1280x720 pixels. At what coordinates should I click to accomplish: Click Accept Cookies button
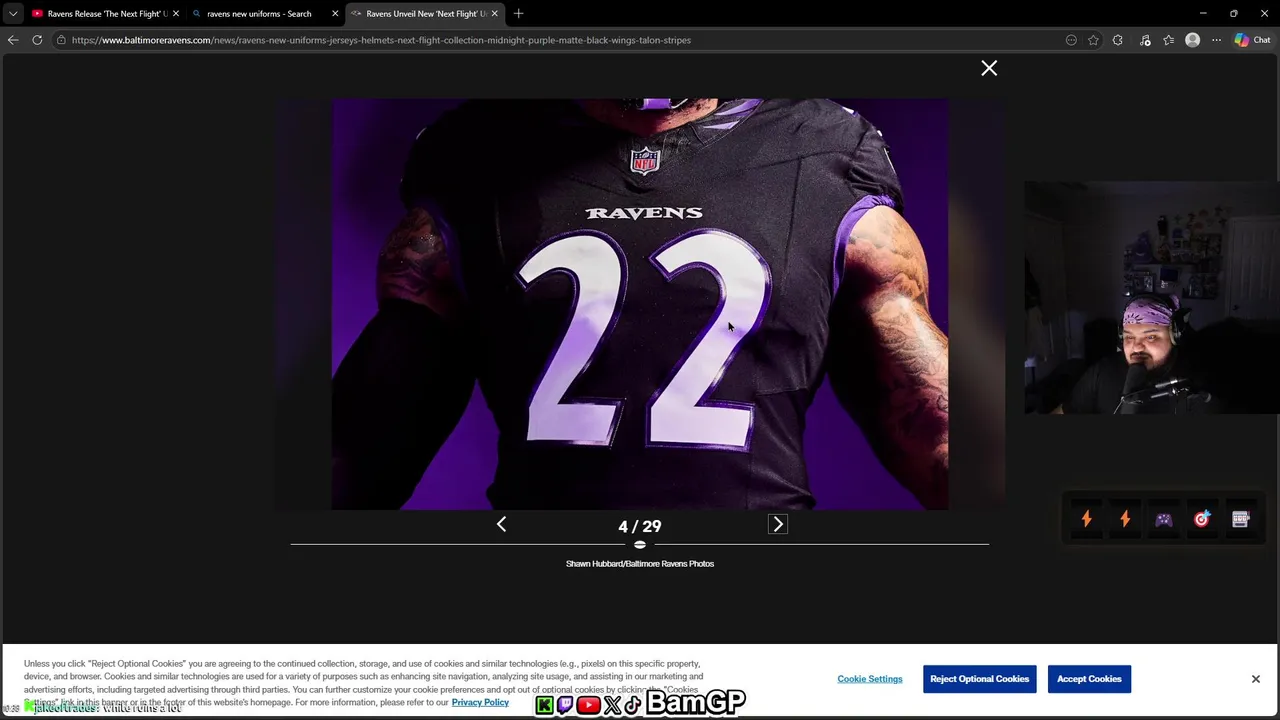click(x=1089, y=679)
